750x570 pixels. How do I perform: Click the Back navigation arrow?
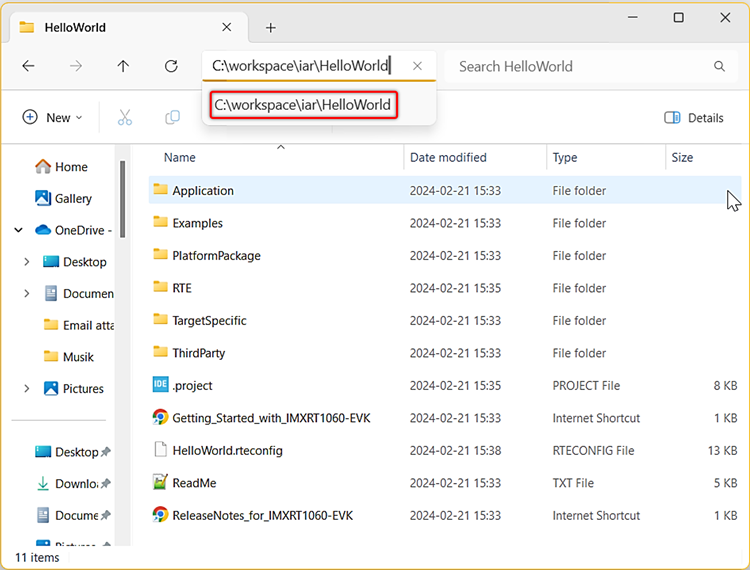coord(28,66)
